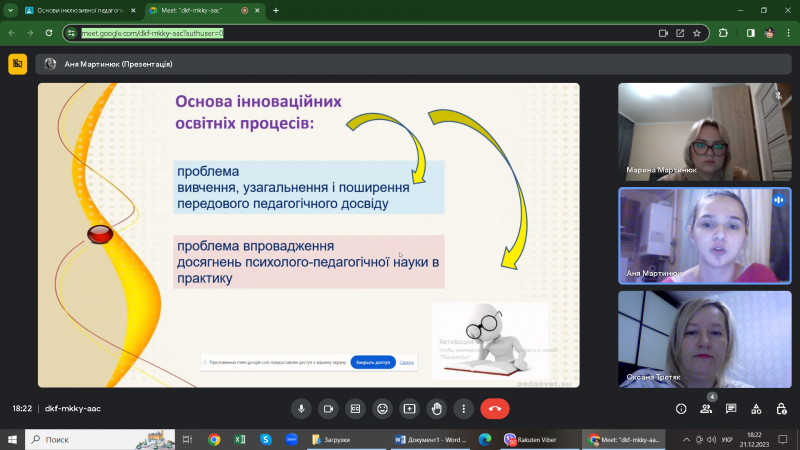This screenshot has height=450, width=800.
Task: Click the present screen icon
Action: point(409,408)
